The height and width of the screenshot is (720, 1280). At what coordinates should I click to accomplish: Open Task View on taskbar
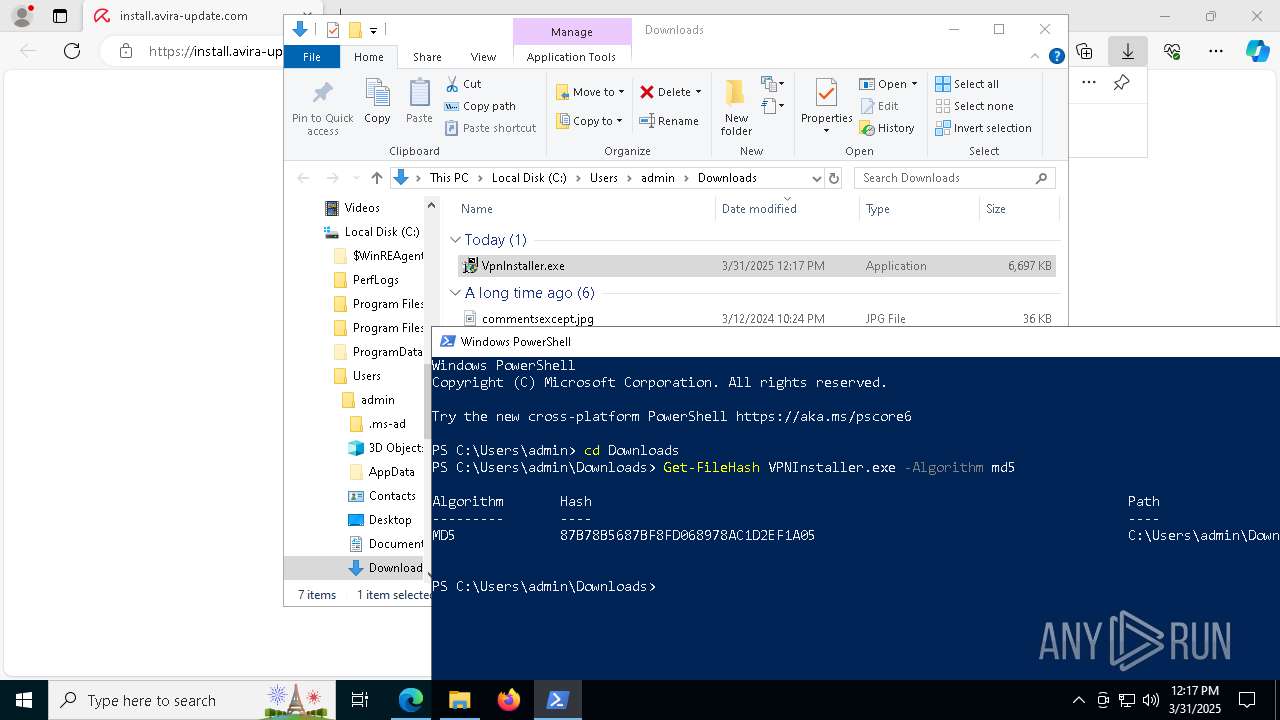coord(360,700)
